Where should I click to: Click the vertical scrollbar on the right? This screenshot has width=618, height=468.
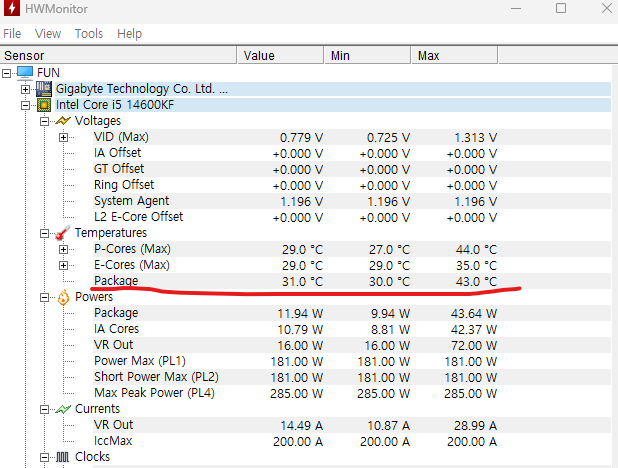click(614, 266)
